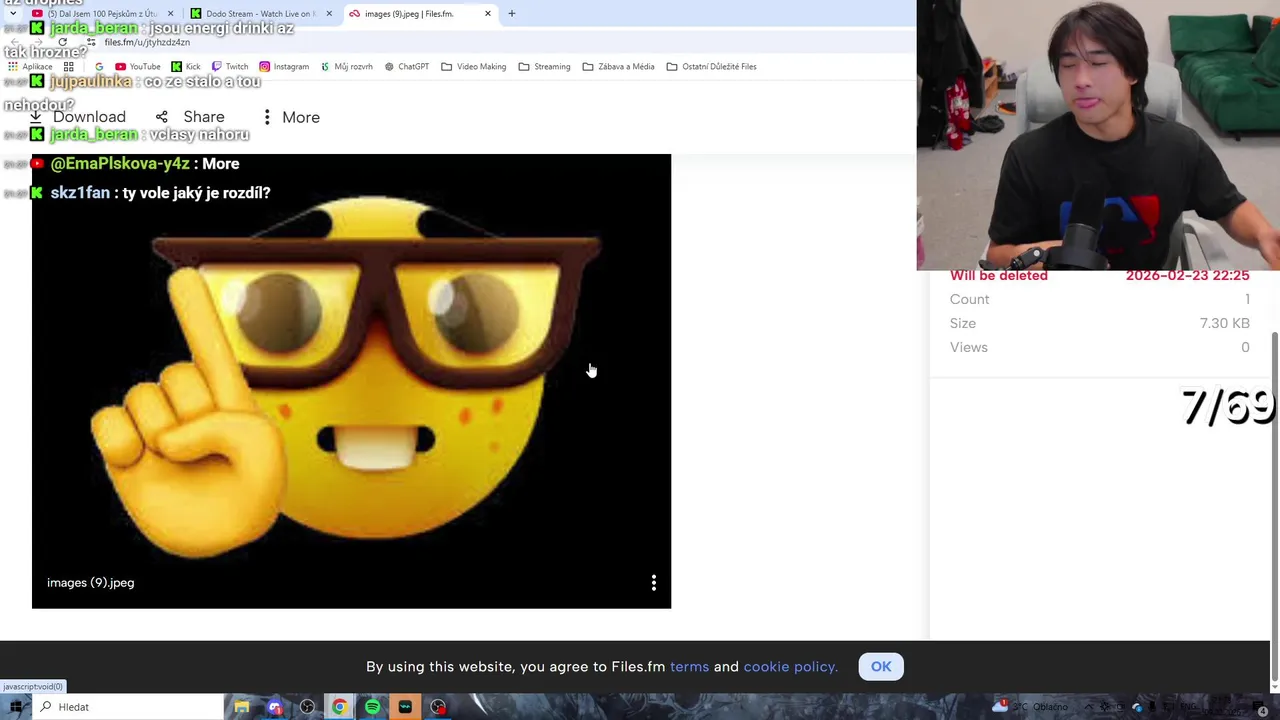Click the Share button on Files.fm
Image resolution: width=1280 pixels, height=720 pixels.
[x=190, y=117]
